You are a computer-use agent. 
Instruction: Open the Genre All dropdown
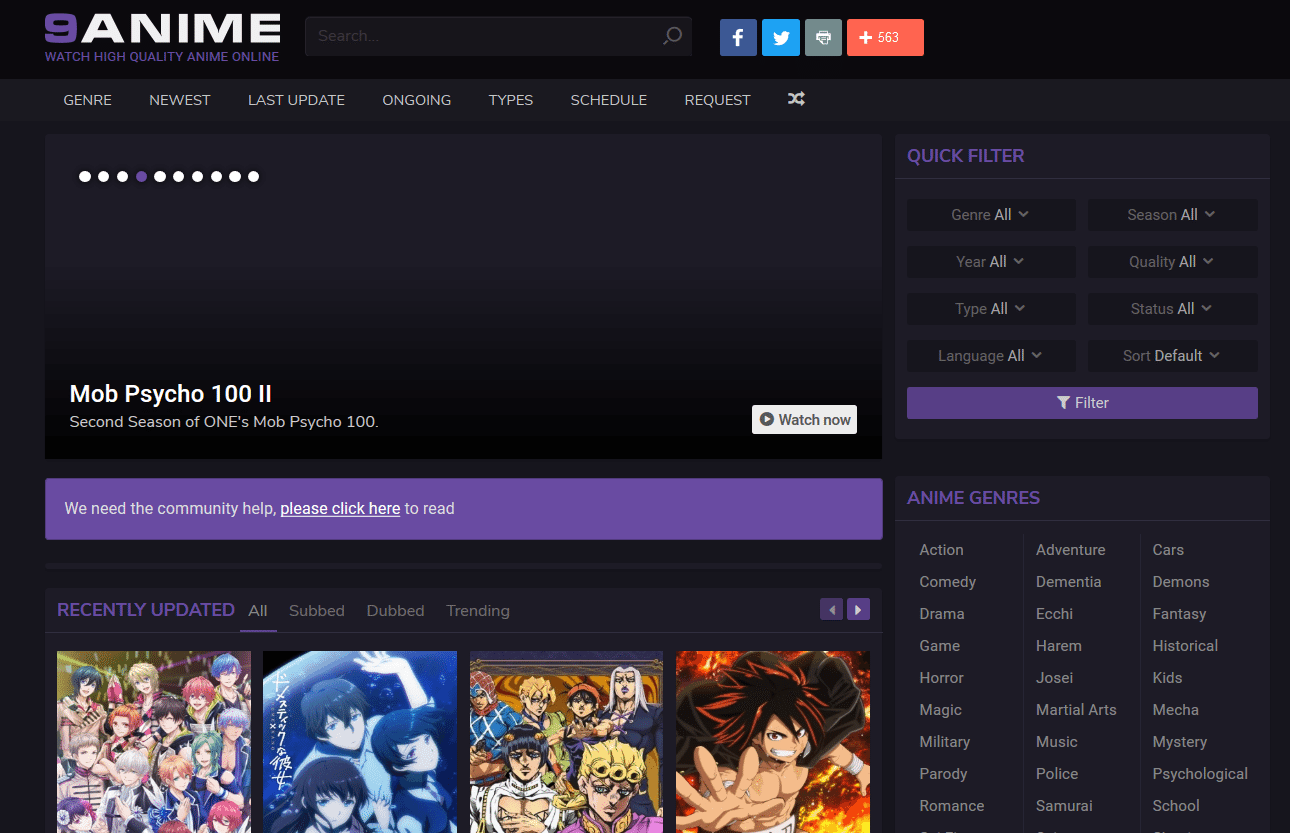tap(990, 214)
